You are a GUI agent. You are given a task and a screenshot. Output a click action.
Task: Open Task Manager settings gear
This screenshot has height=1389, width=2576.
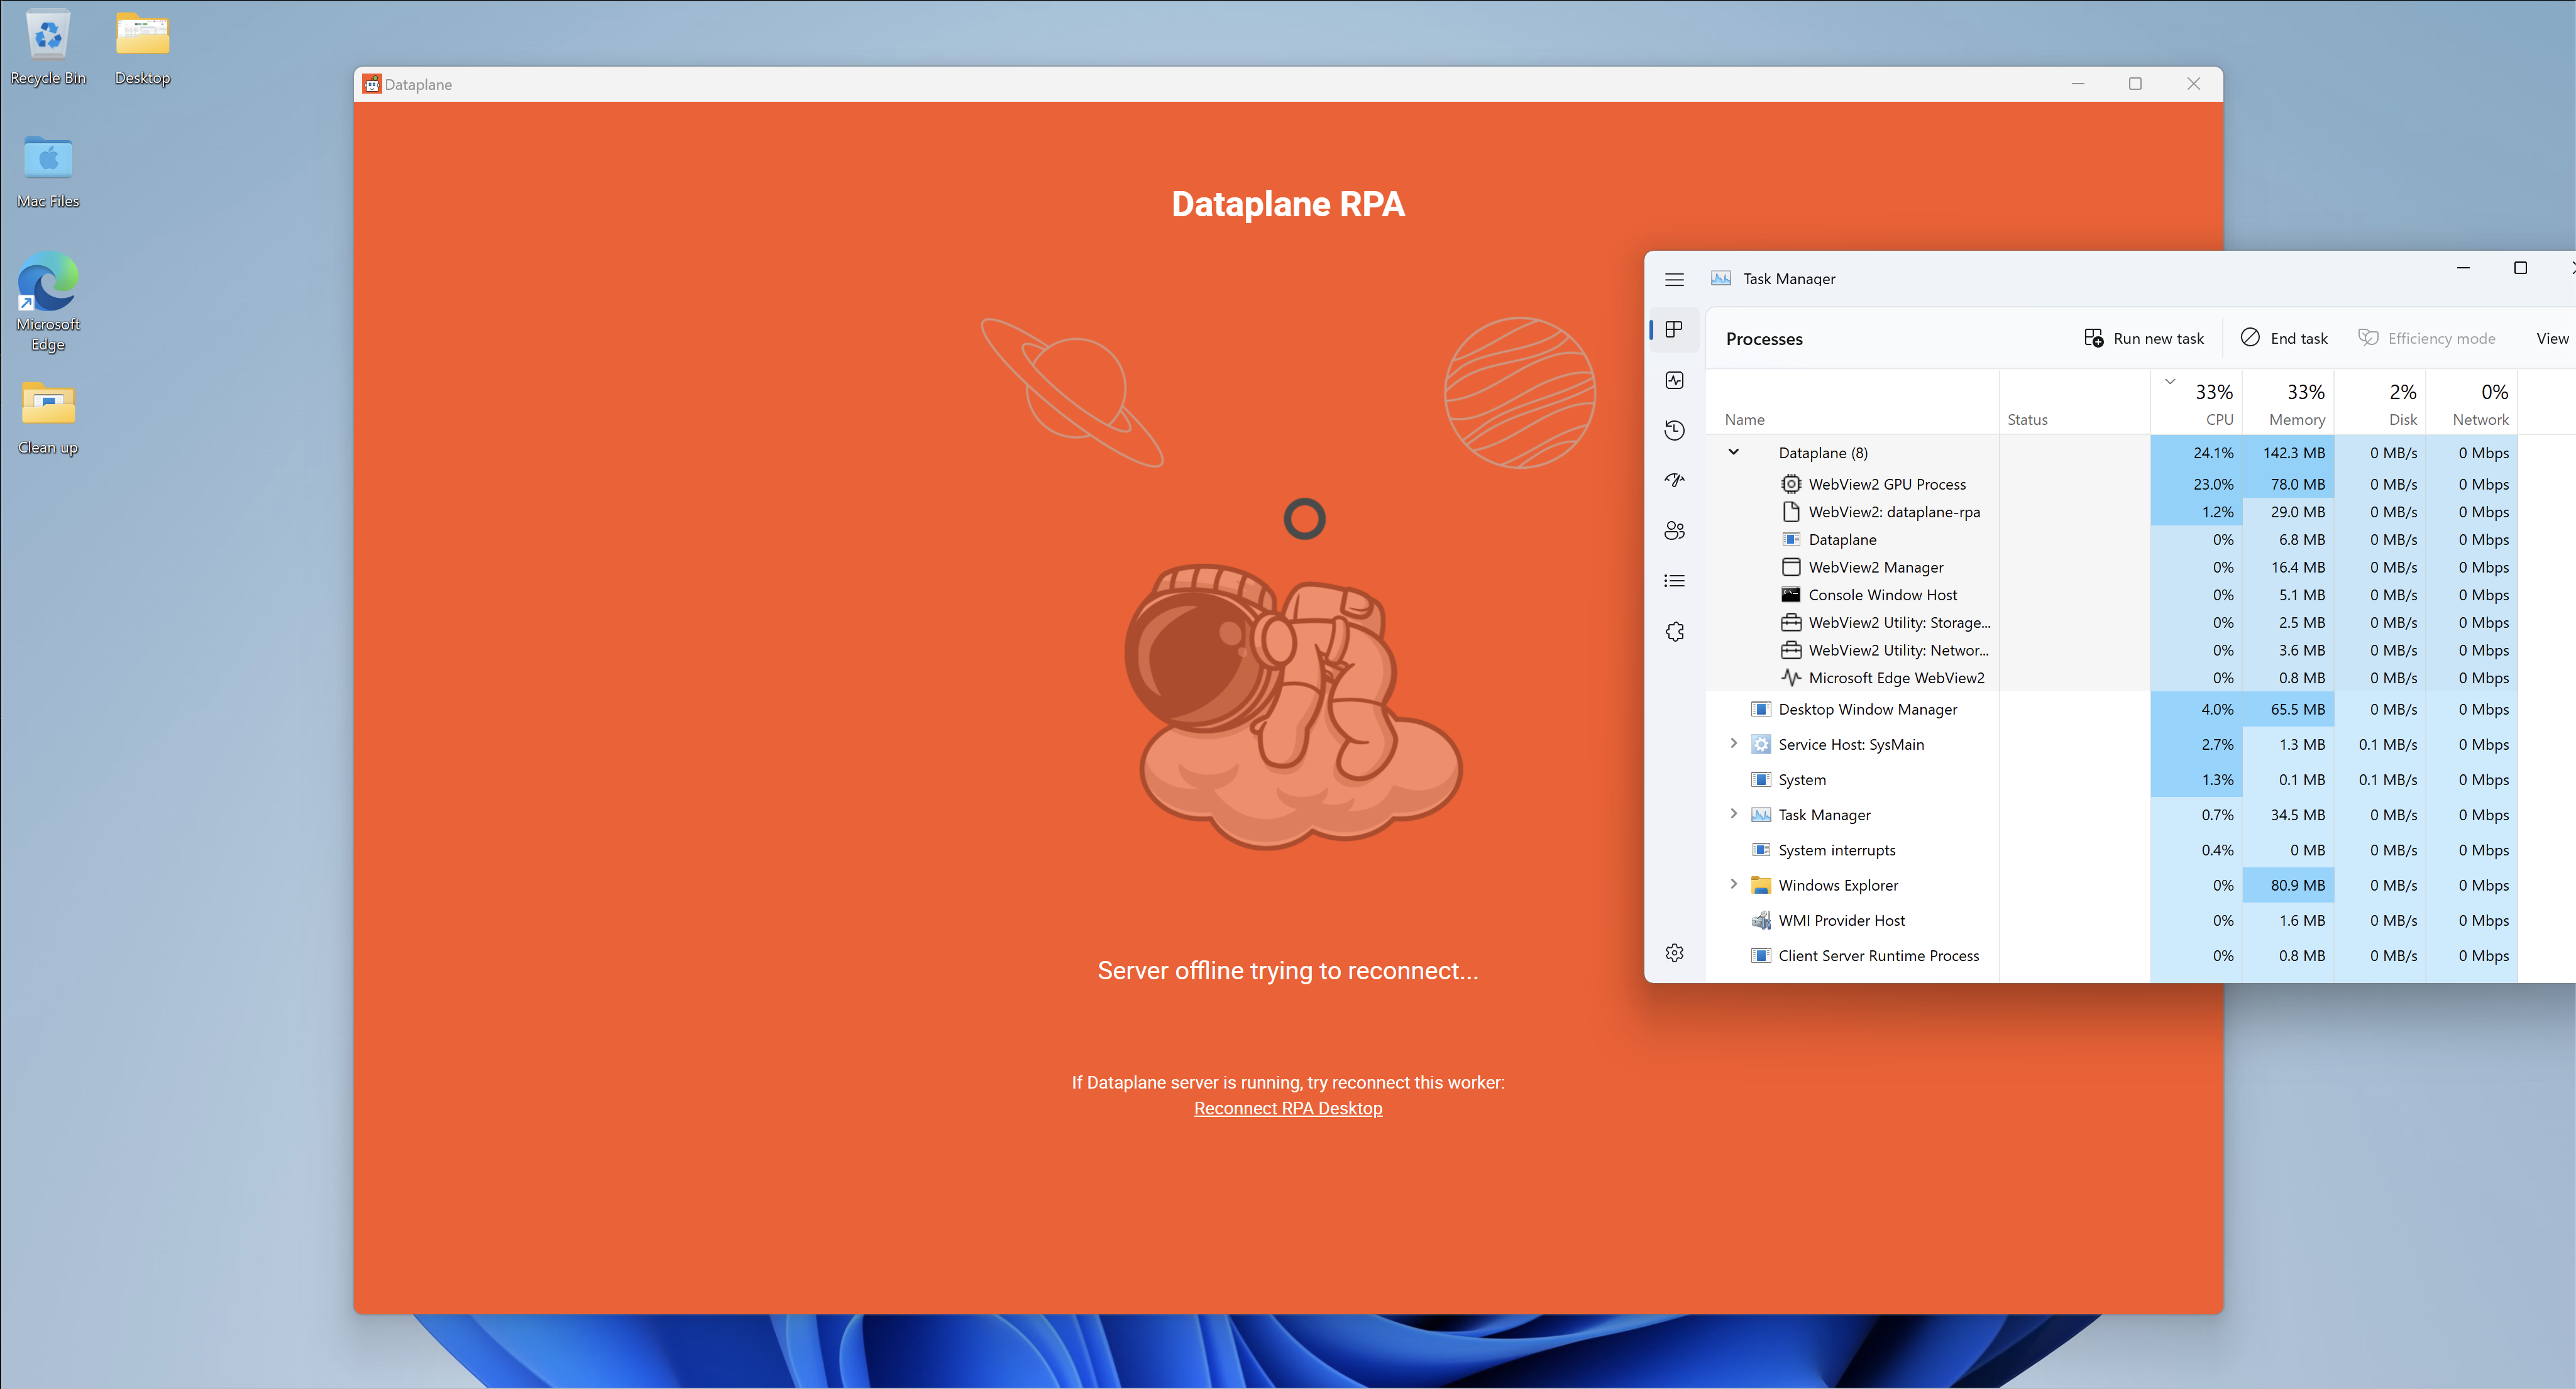coord(1675,952)
